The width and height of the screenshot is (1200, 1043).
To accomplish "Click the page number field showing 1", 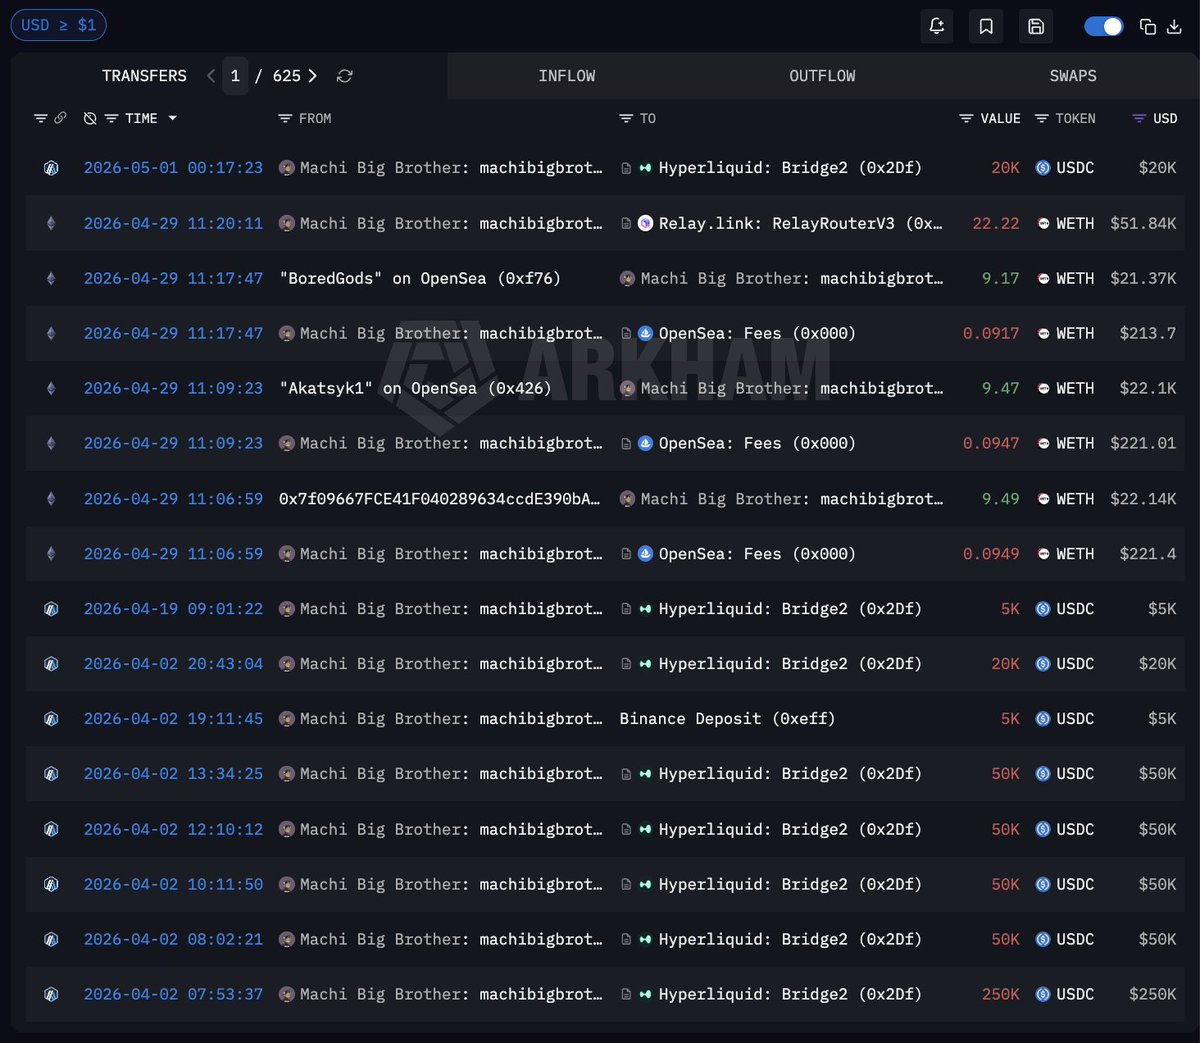I will pyautogui.click(x=235, y=76).
